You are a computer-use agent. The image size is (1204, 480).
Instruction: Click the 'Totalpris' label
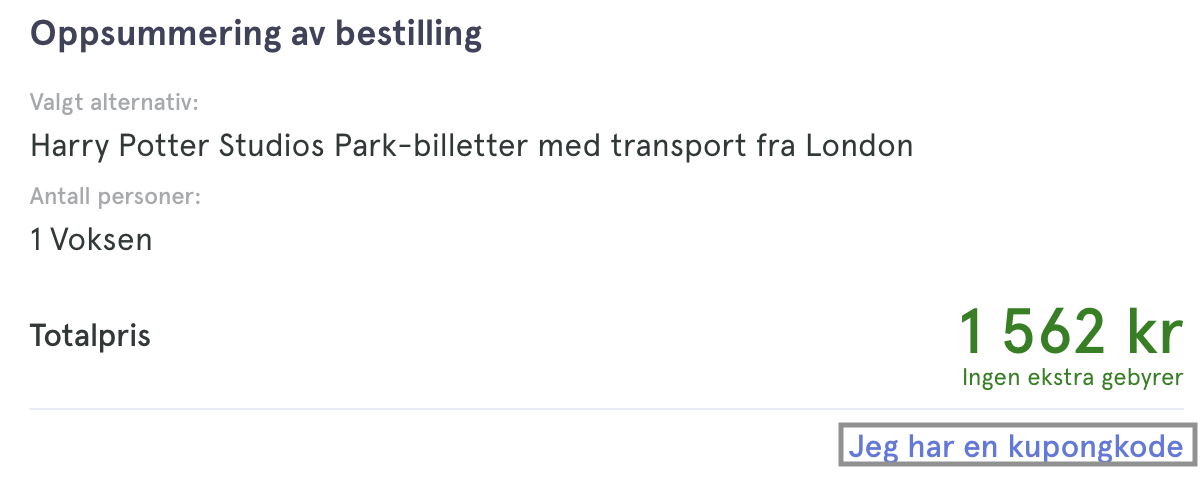[x=90, y=335]
